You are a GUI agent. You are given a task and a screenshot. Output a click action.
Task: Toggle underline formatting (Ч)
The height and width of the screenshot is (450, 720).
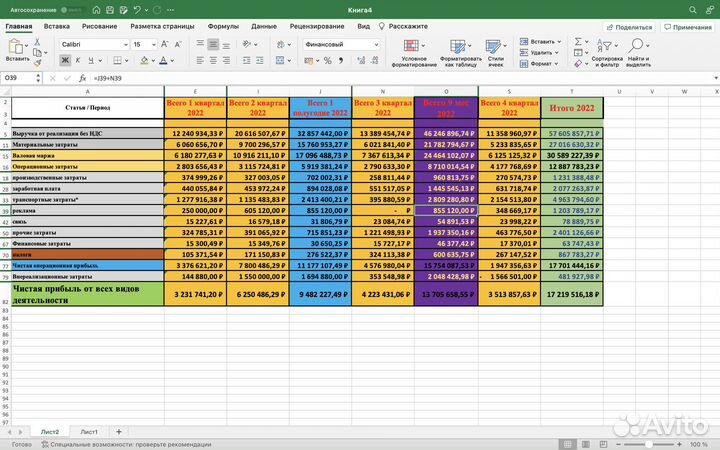91,60
